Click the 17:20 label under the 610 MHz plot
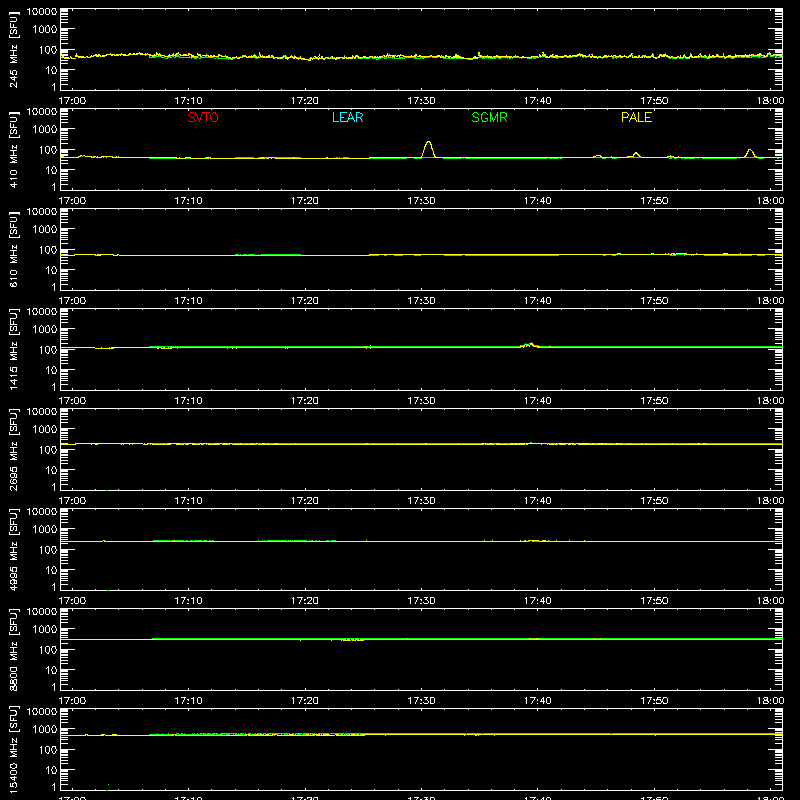Image resolution: width=800 pixels, height=800 pixels. tap(305, 301)
